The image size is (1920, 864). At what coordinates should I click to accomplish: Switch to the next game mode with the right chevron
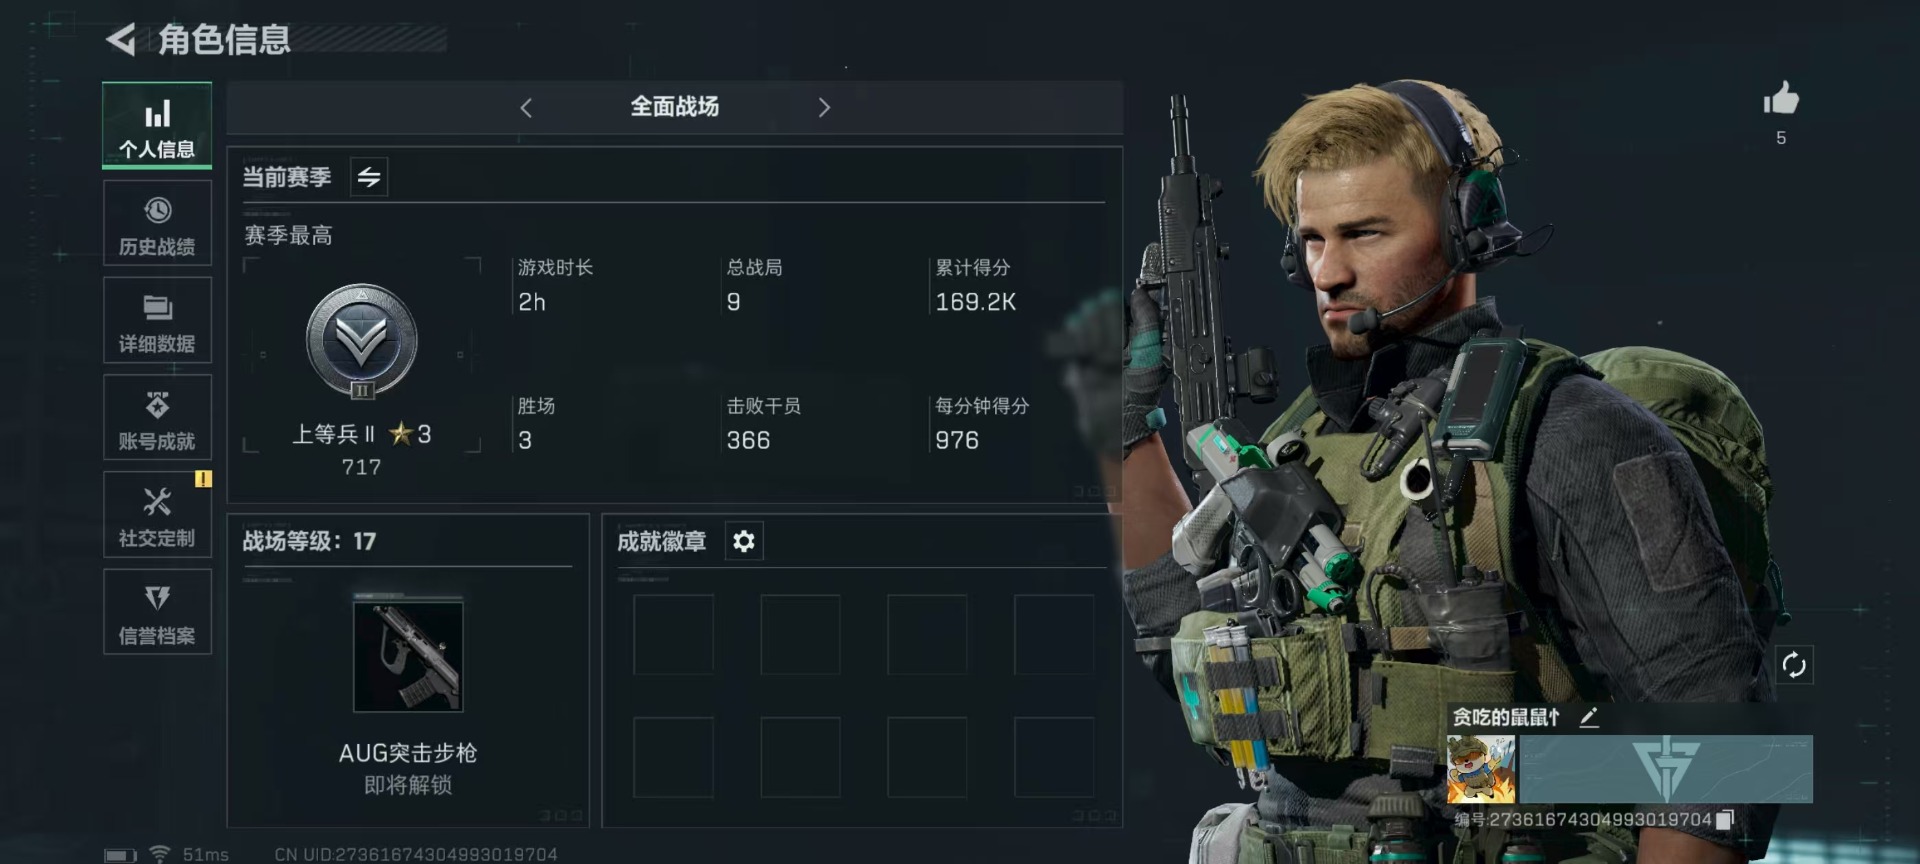(x=824, y=107)
